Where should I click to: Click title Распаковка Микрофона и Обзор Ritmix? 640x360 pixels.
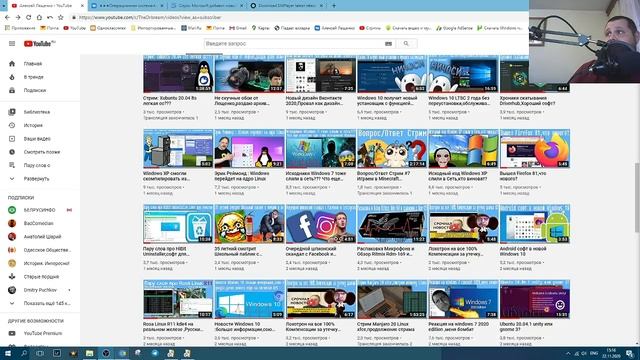386,251
